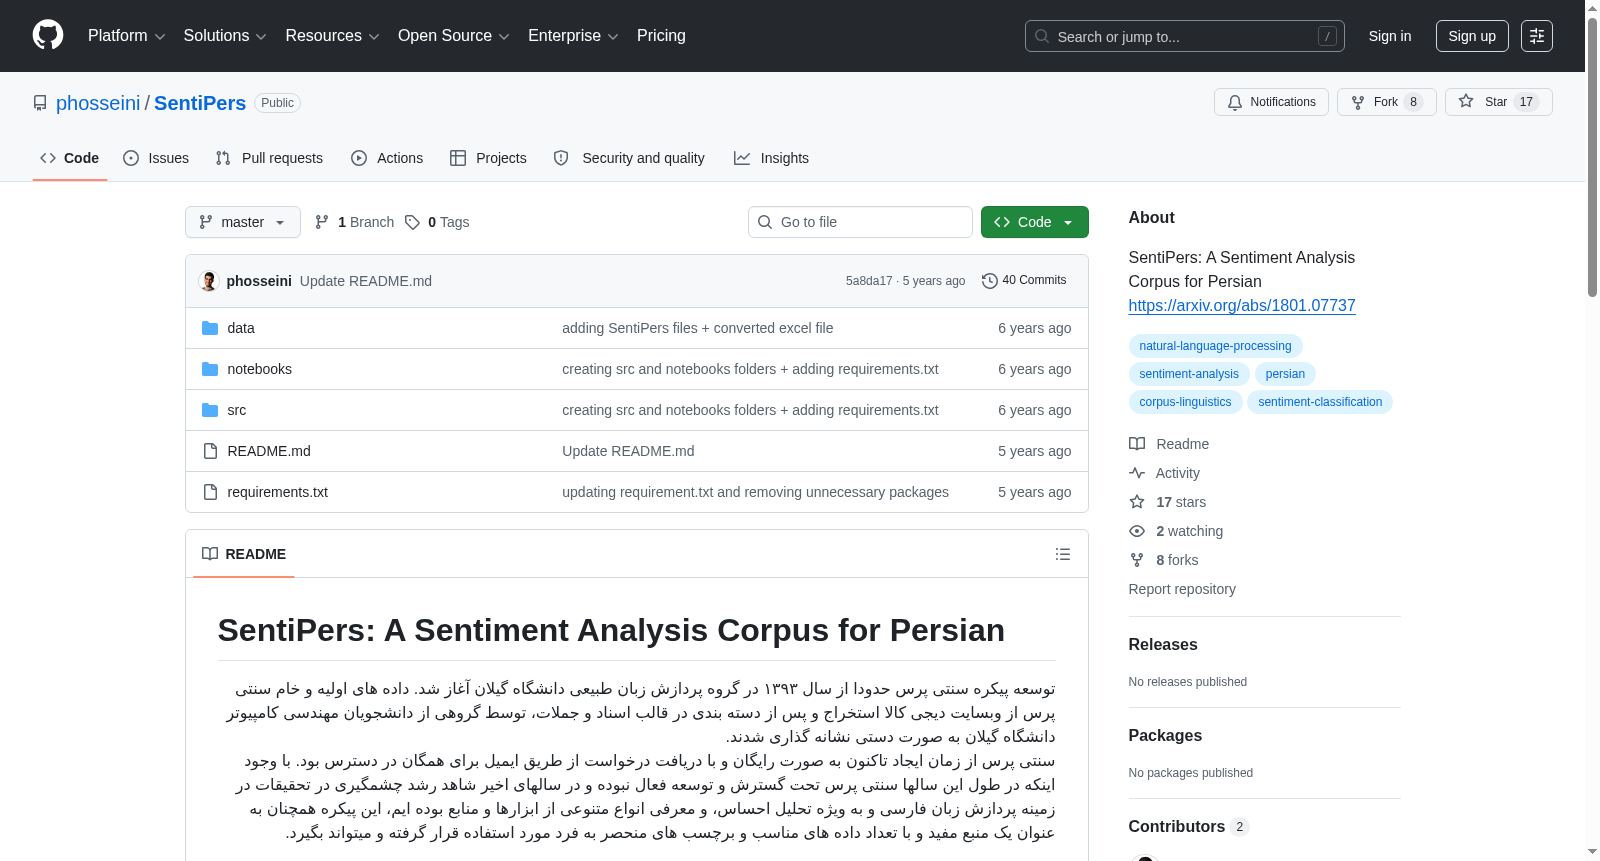Open the arxiv.org paper link
1600x861 pixels.
click(x=1242, y=305)
